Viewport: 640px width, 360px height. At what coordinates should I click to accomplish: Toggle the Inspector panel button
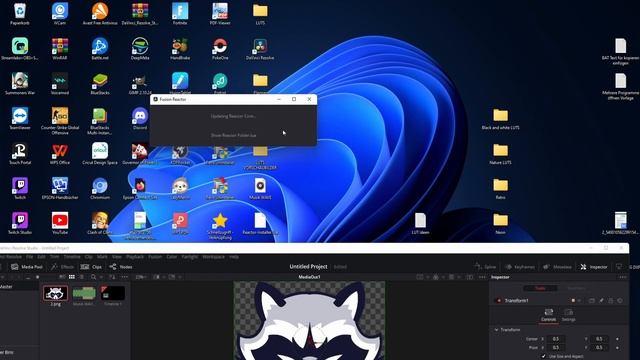click(594, 267)
